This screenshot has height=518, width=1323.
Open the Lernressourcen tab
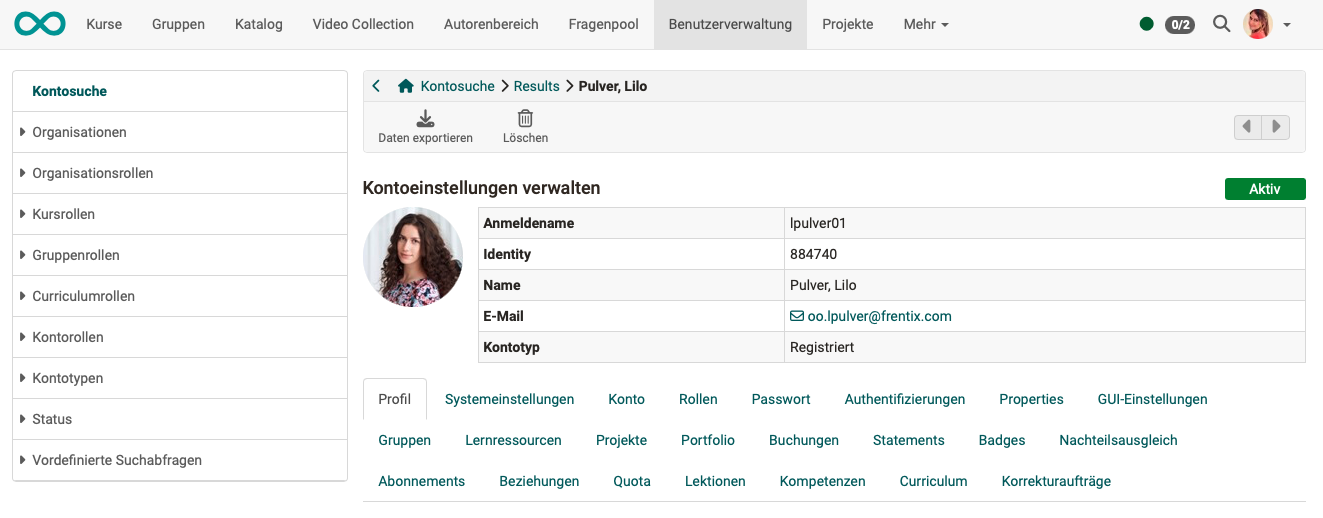click(514, 440)
